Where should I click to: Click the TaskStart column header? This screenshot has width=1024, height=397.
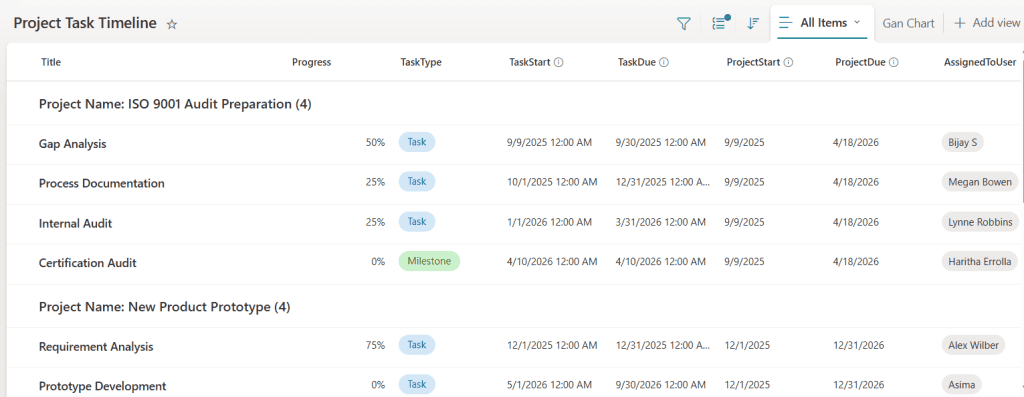(x=530, y=63)
